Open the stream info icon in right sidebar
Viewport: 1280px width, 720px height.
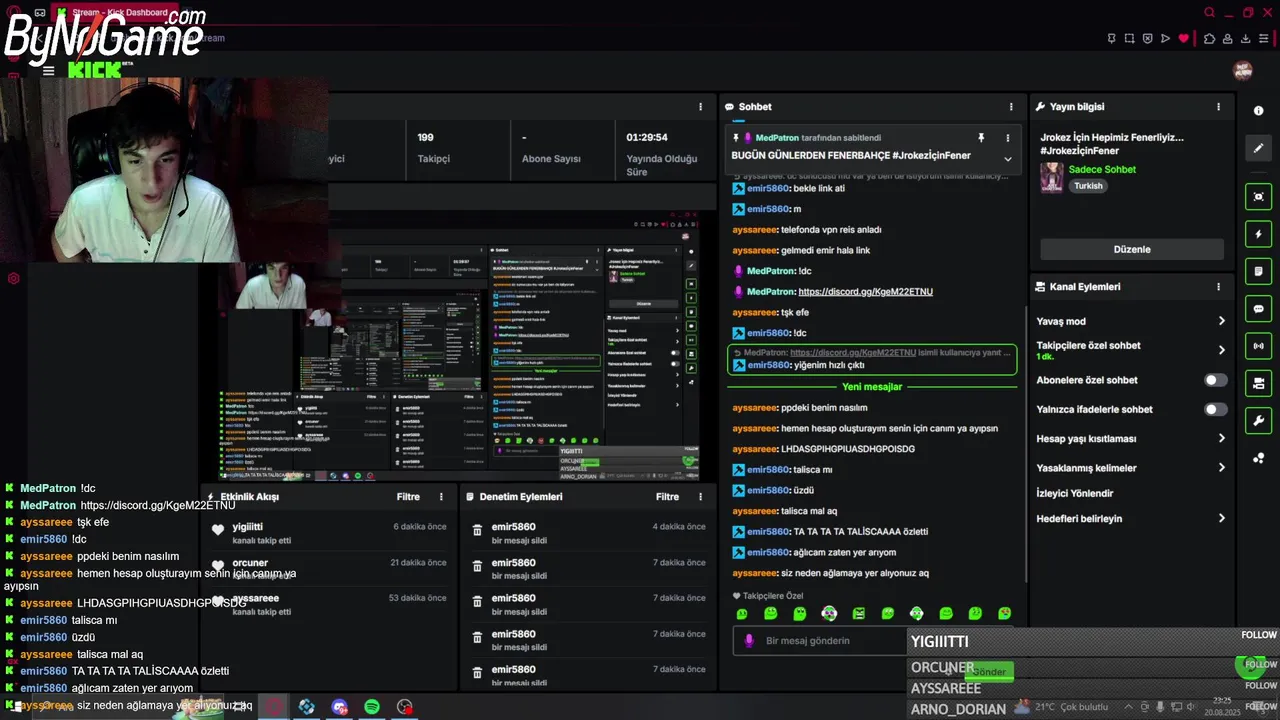1258,111
